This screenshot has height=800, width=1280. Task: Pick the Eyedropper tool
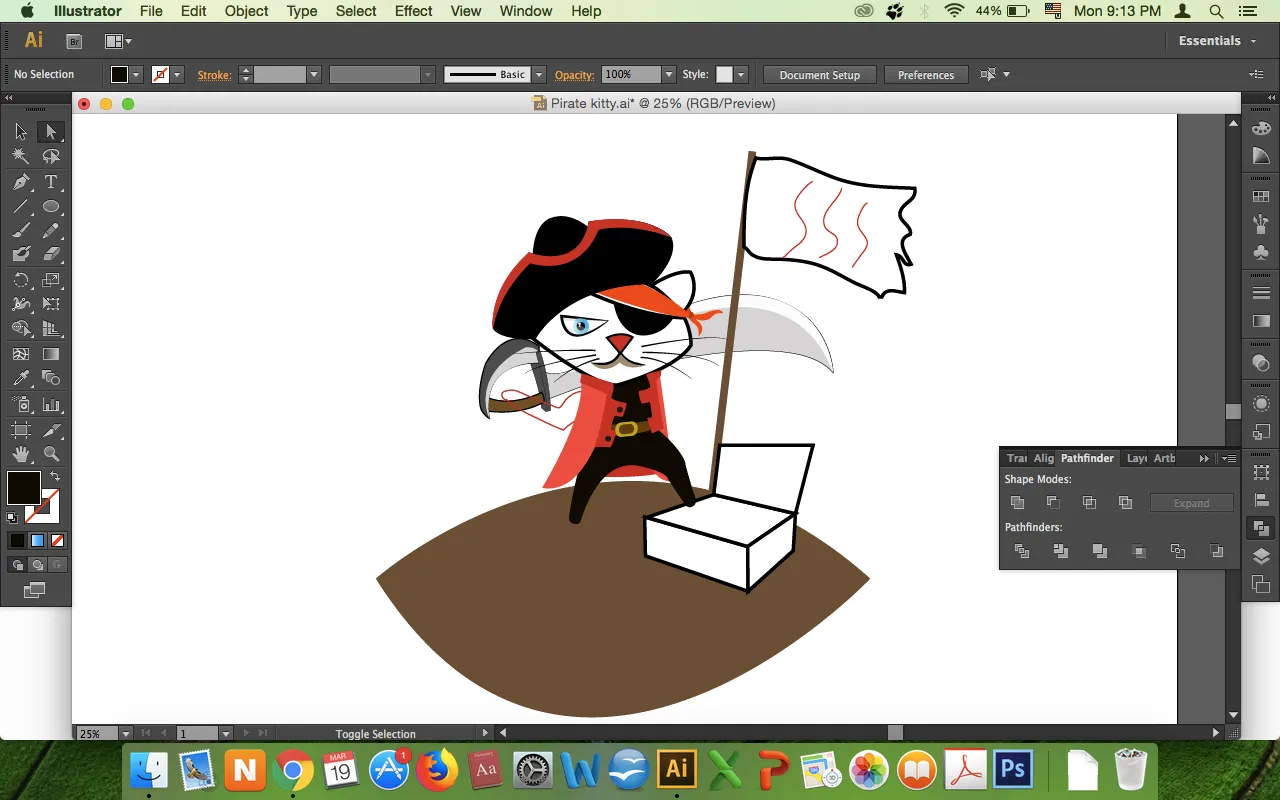point(21,379)
